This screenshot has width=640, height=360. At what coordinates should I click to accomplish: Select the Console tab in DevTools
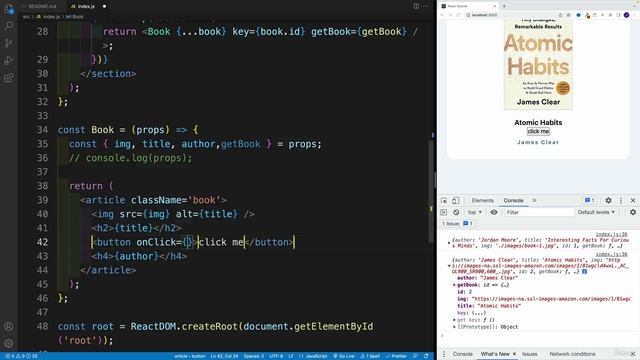513,200
